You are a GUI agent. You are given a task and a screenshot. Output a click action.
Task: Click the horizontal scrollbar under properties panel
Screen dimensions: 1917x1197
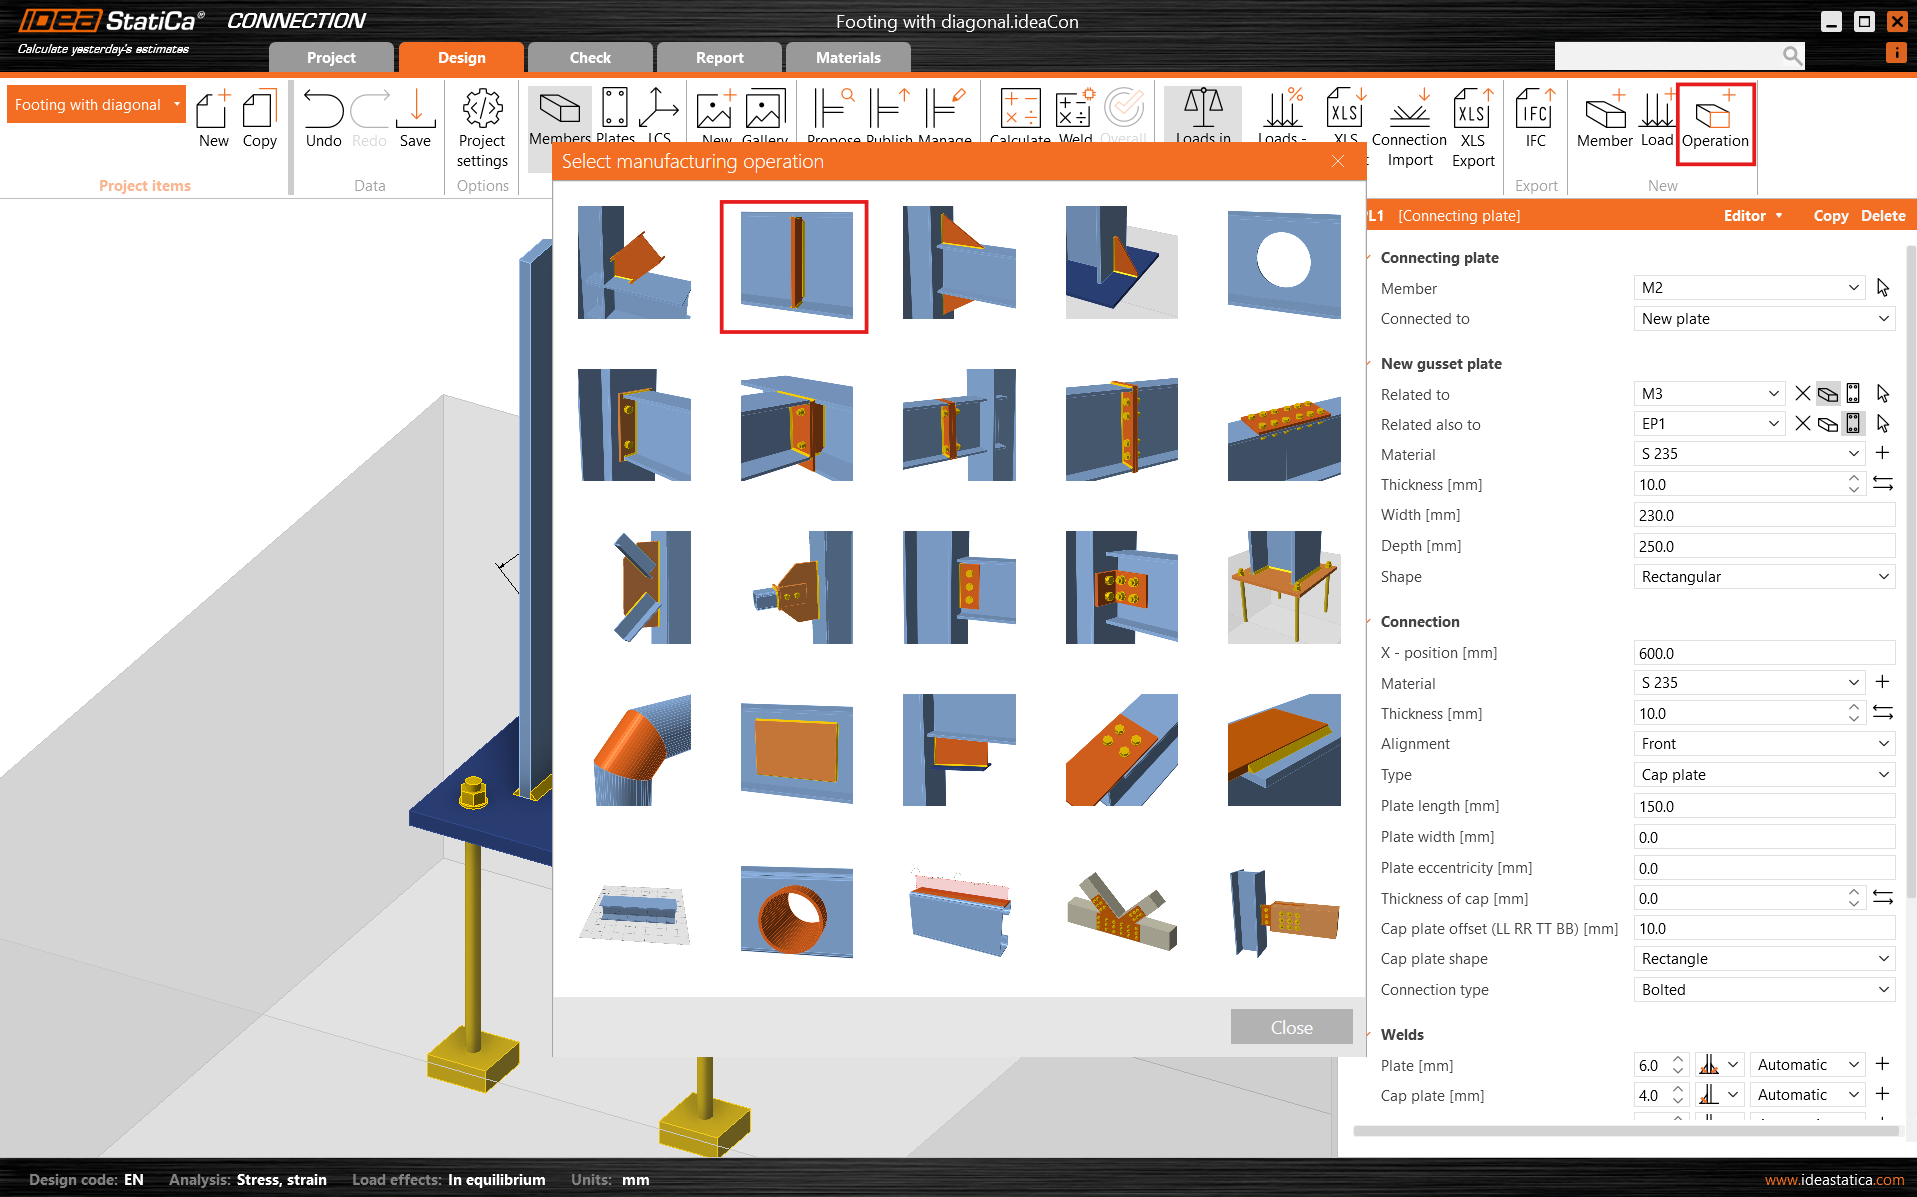(x=1625, y=1131)
